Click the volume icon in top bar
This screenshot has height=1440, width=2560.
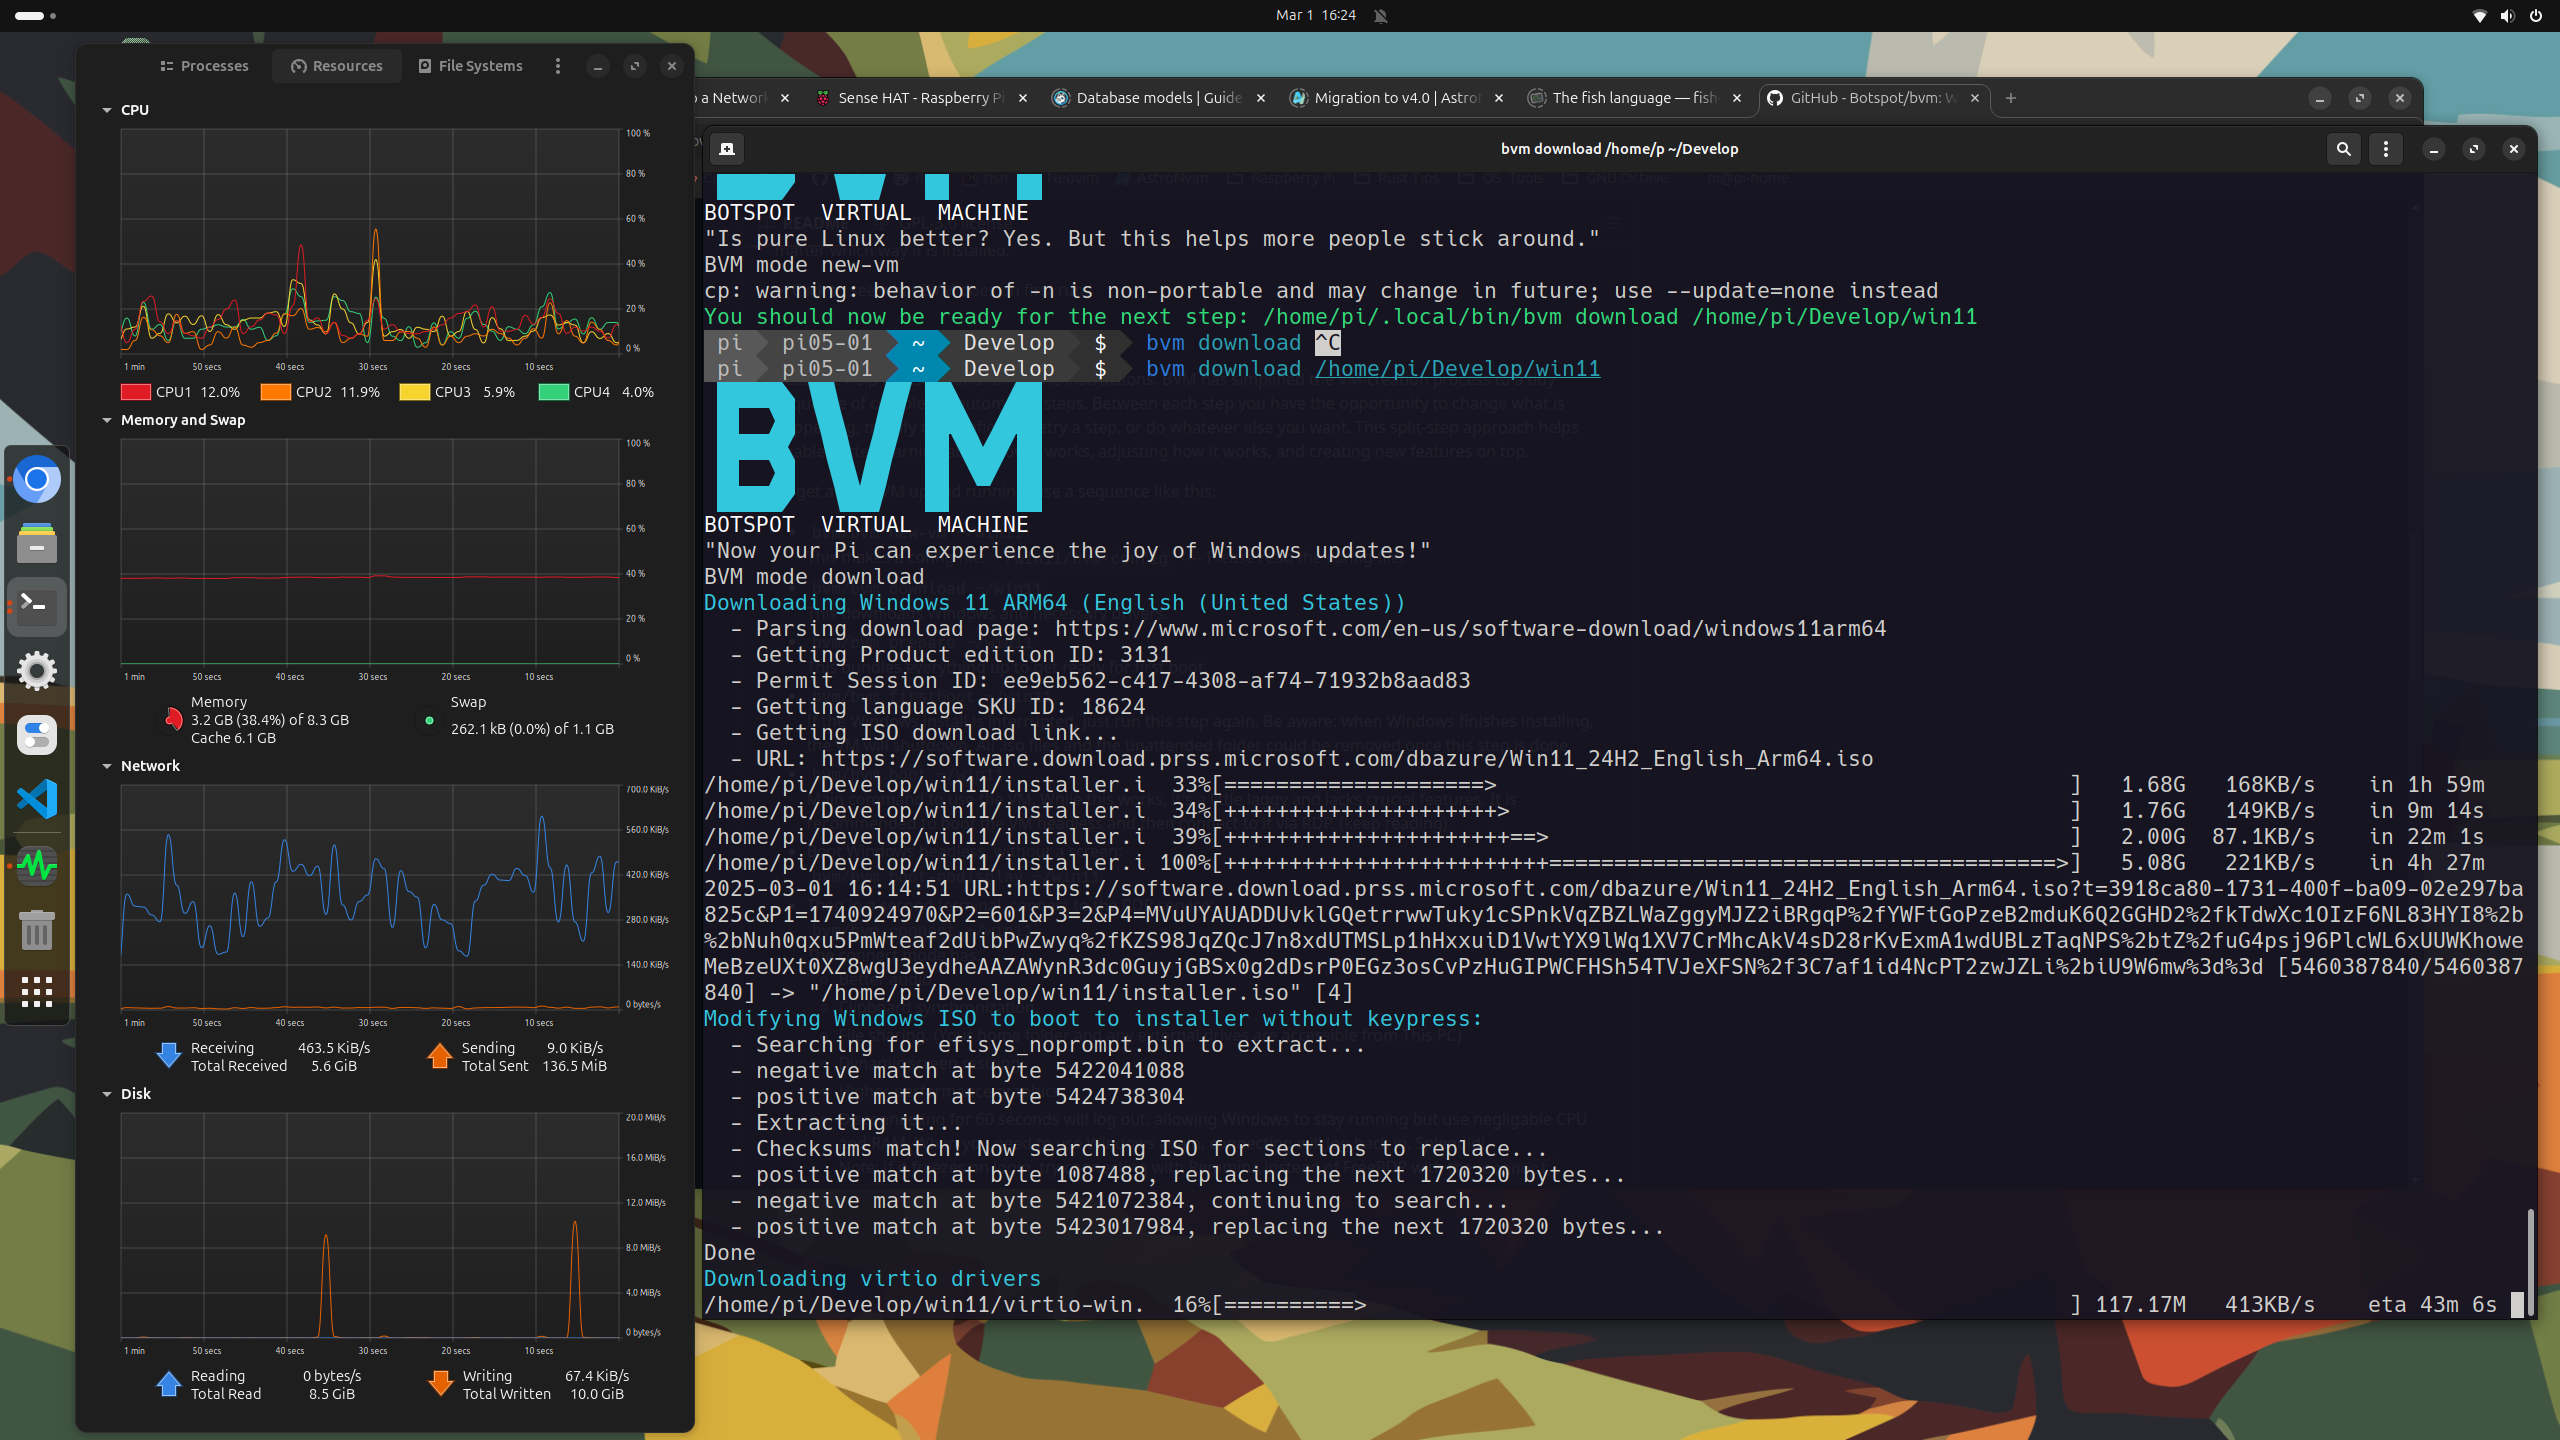point(2507,15)
